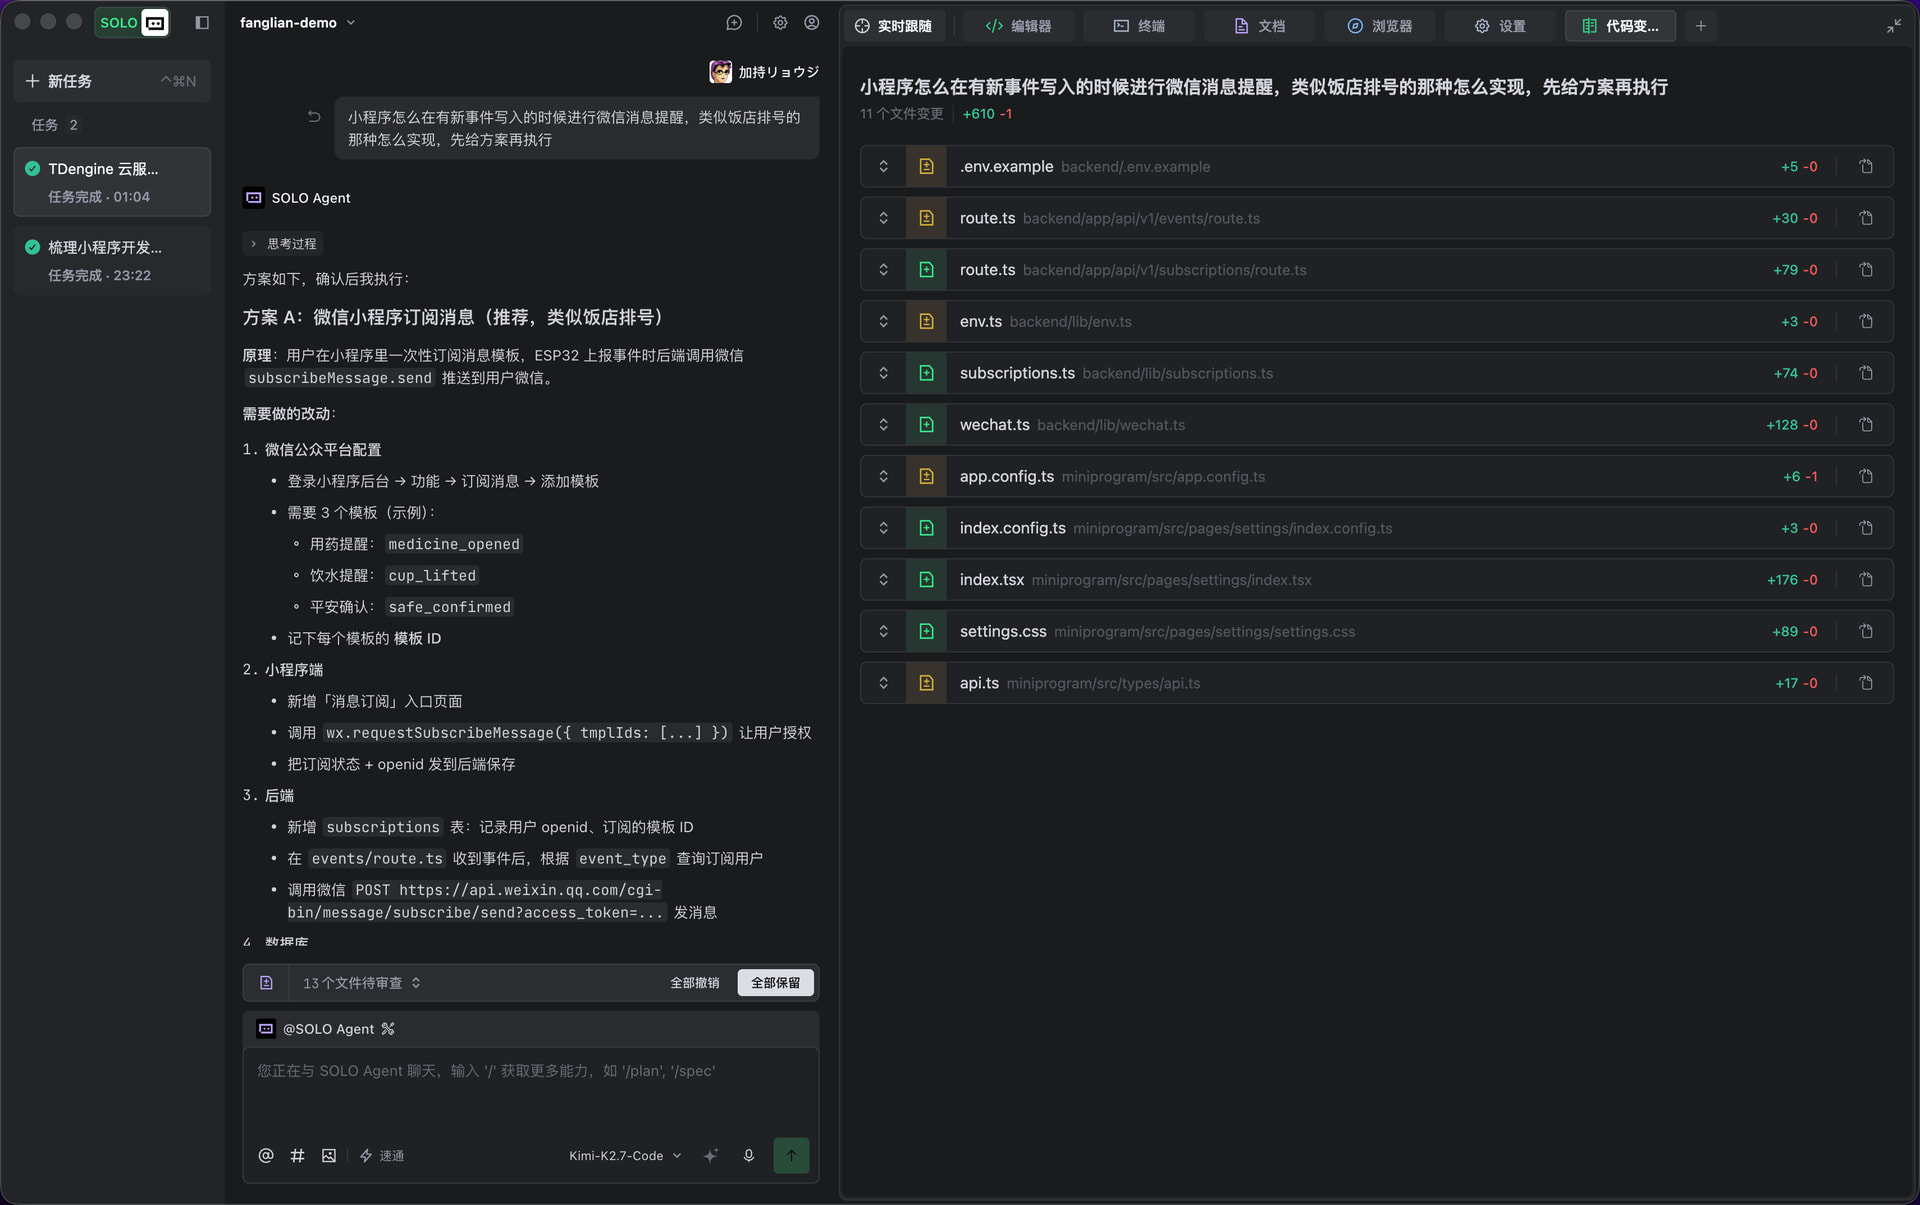Viewport: 1920px width, 1205px height.
Task: Toggle the 速通 fast mode option
Action: [382, 1156]
